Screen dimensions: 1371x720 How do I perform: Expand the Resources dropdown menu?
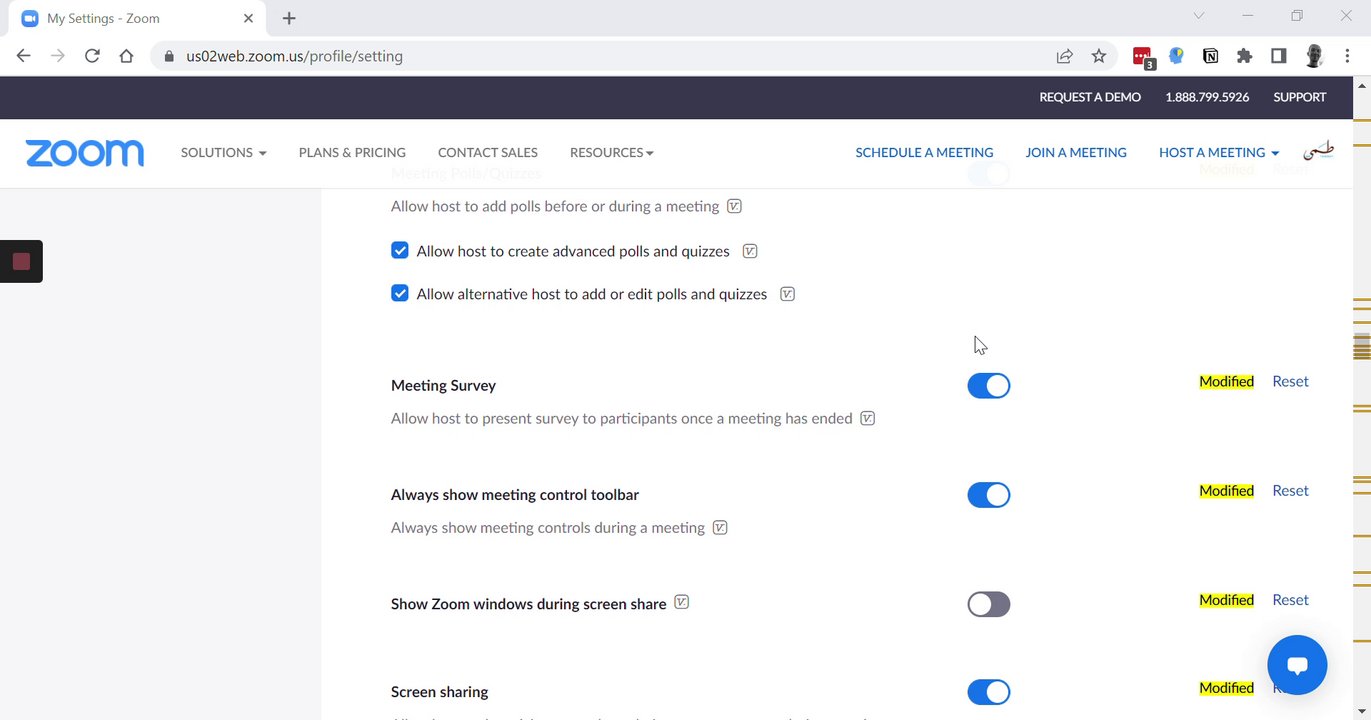[611, 153]
